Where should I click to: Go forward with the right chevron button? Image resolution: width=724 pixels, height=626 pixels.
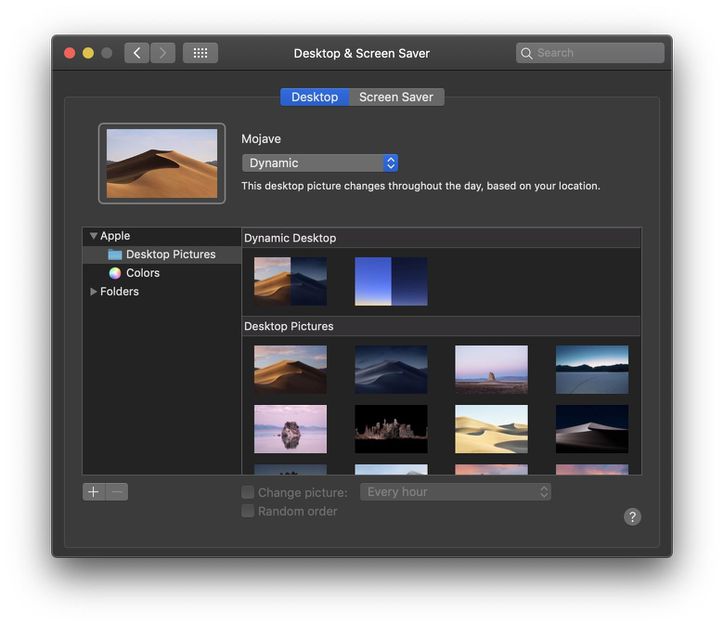pos(163,53)
